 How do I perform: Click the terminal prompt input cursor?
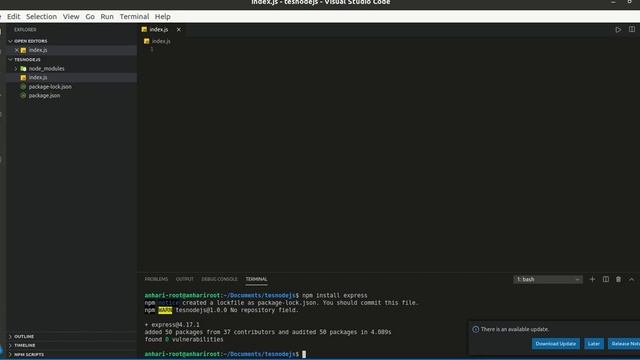[x=304, y=354]
